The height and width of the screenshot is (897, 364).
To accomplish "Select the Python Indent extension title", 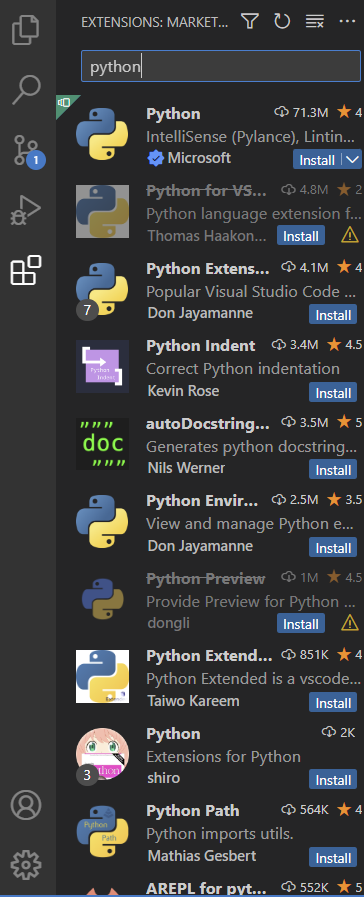I will coord(201,346).
